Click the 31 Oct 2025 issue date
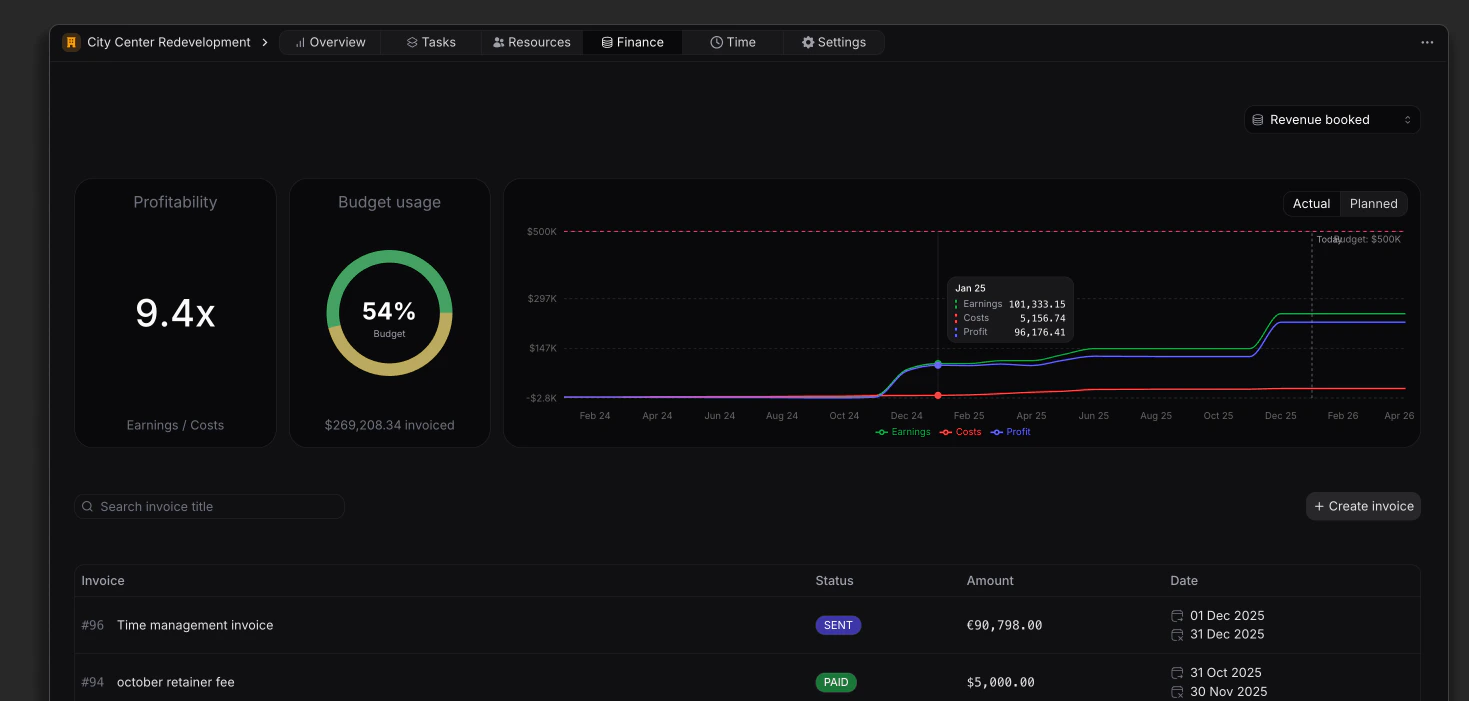The height and width of the screenshot is (701, 1469). (1226, 673)
